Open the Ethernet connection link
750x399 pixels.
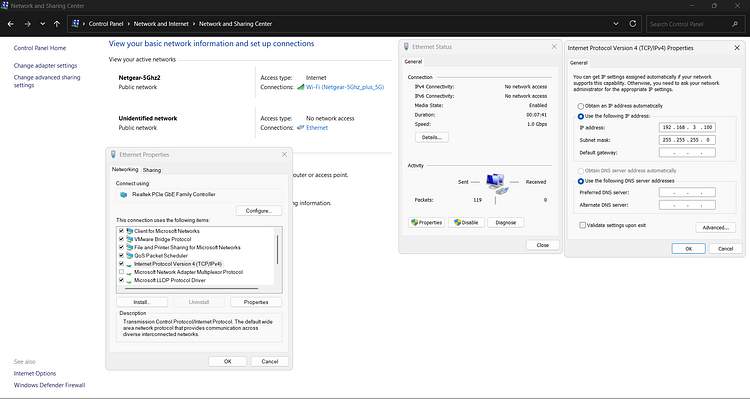point(317,128)
